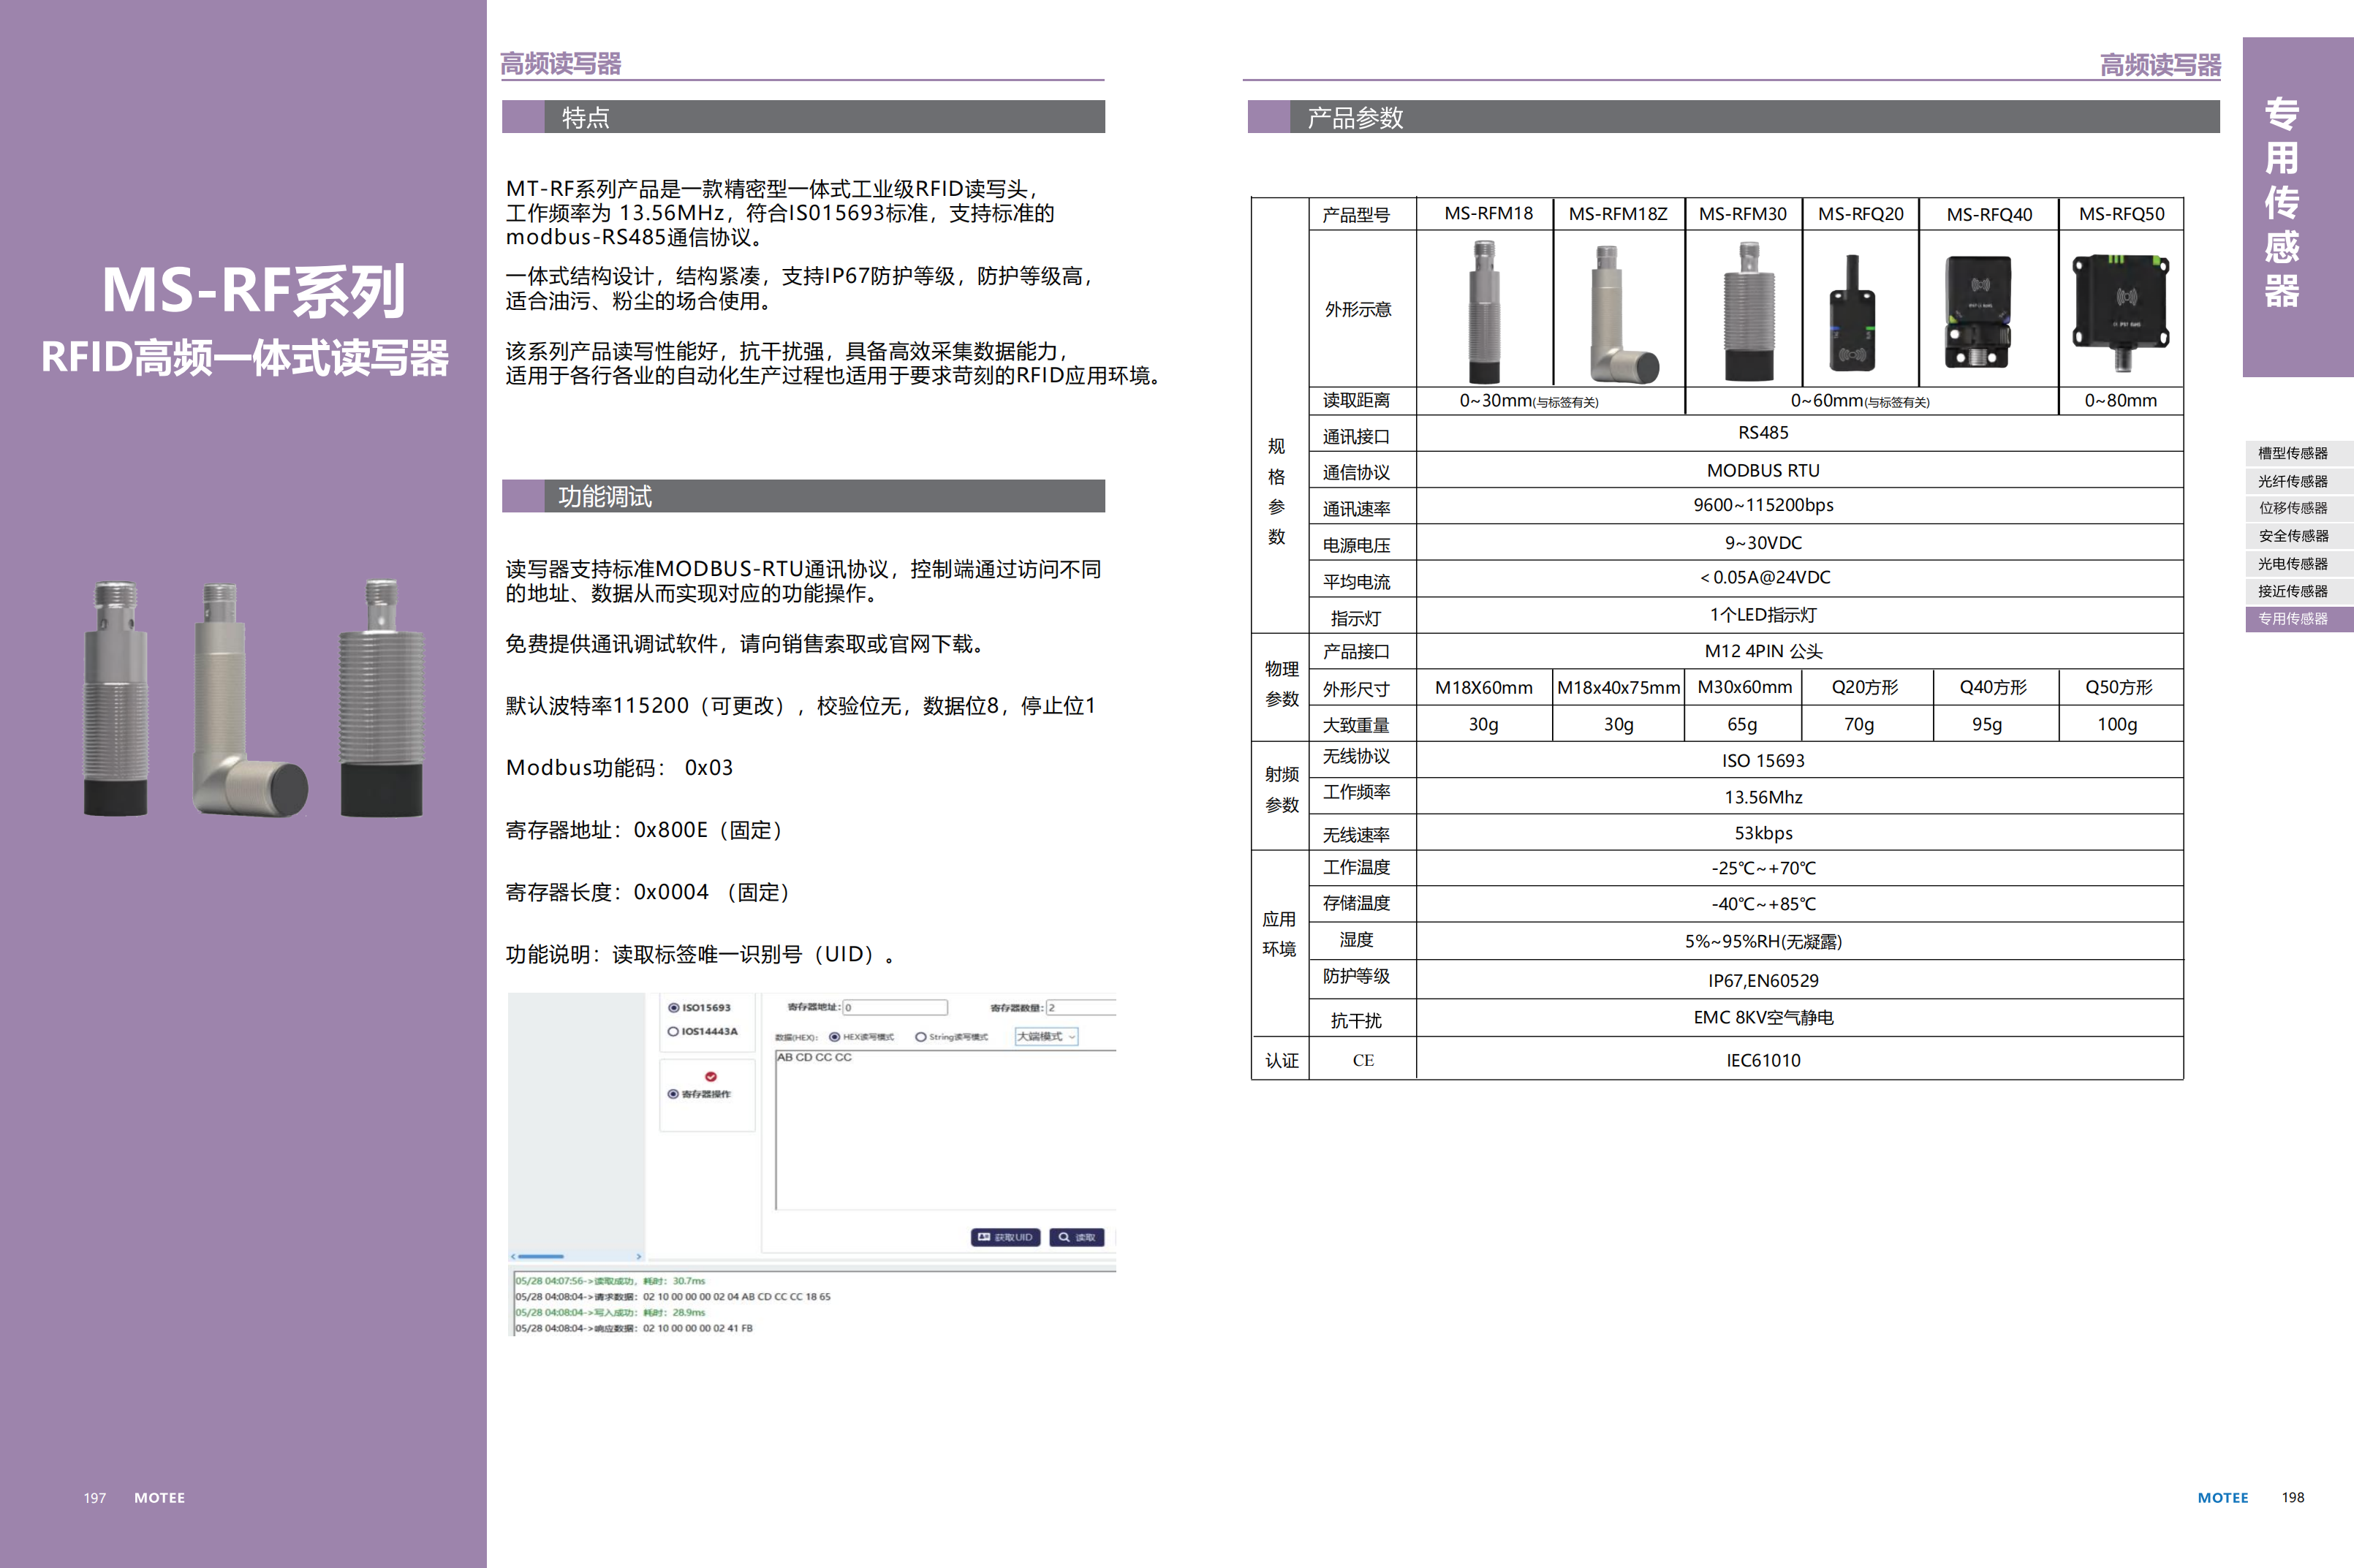2354x1568 pixels.
Task: Click the white MOTEE logo beside page 197
Action: (159, 1498)
